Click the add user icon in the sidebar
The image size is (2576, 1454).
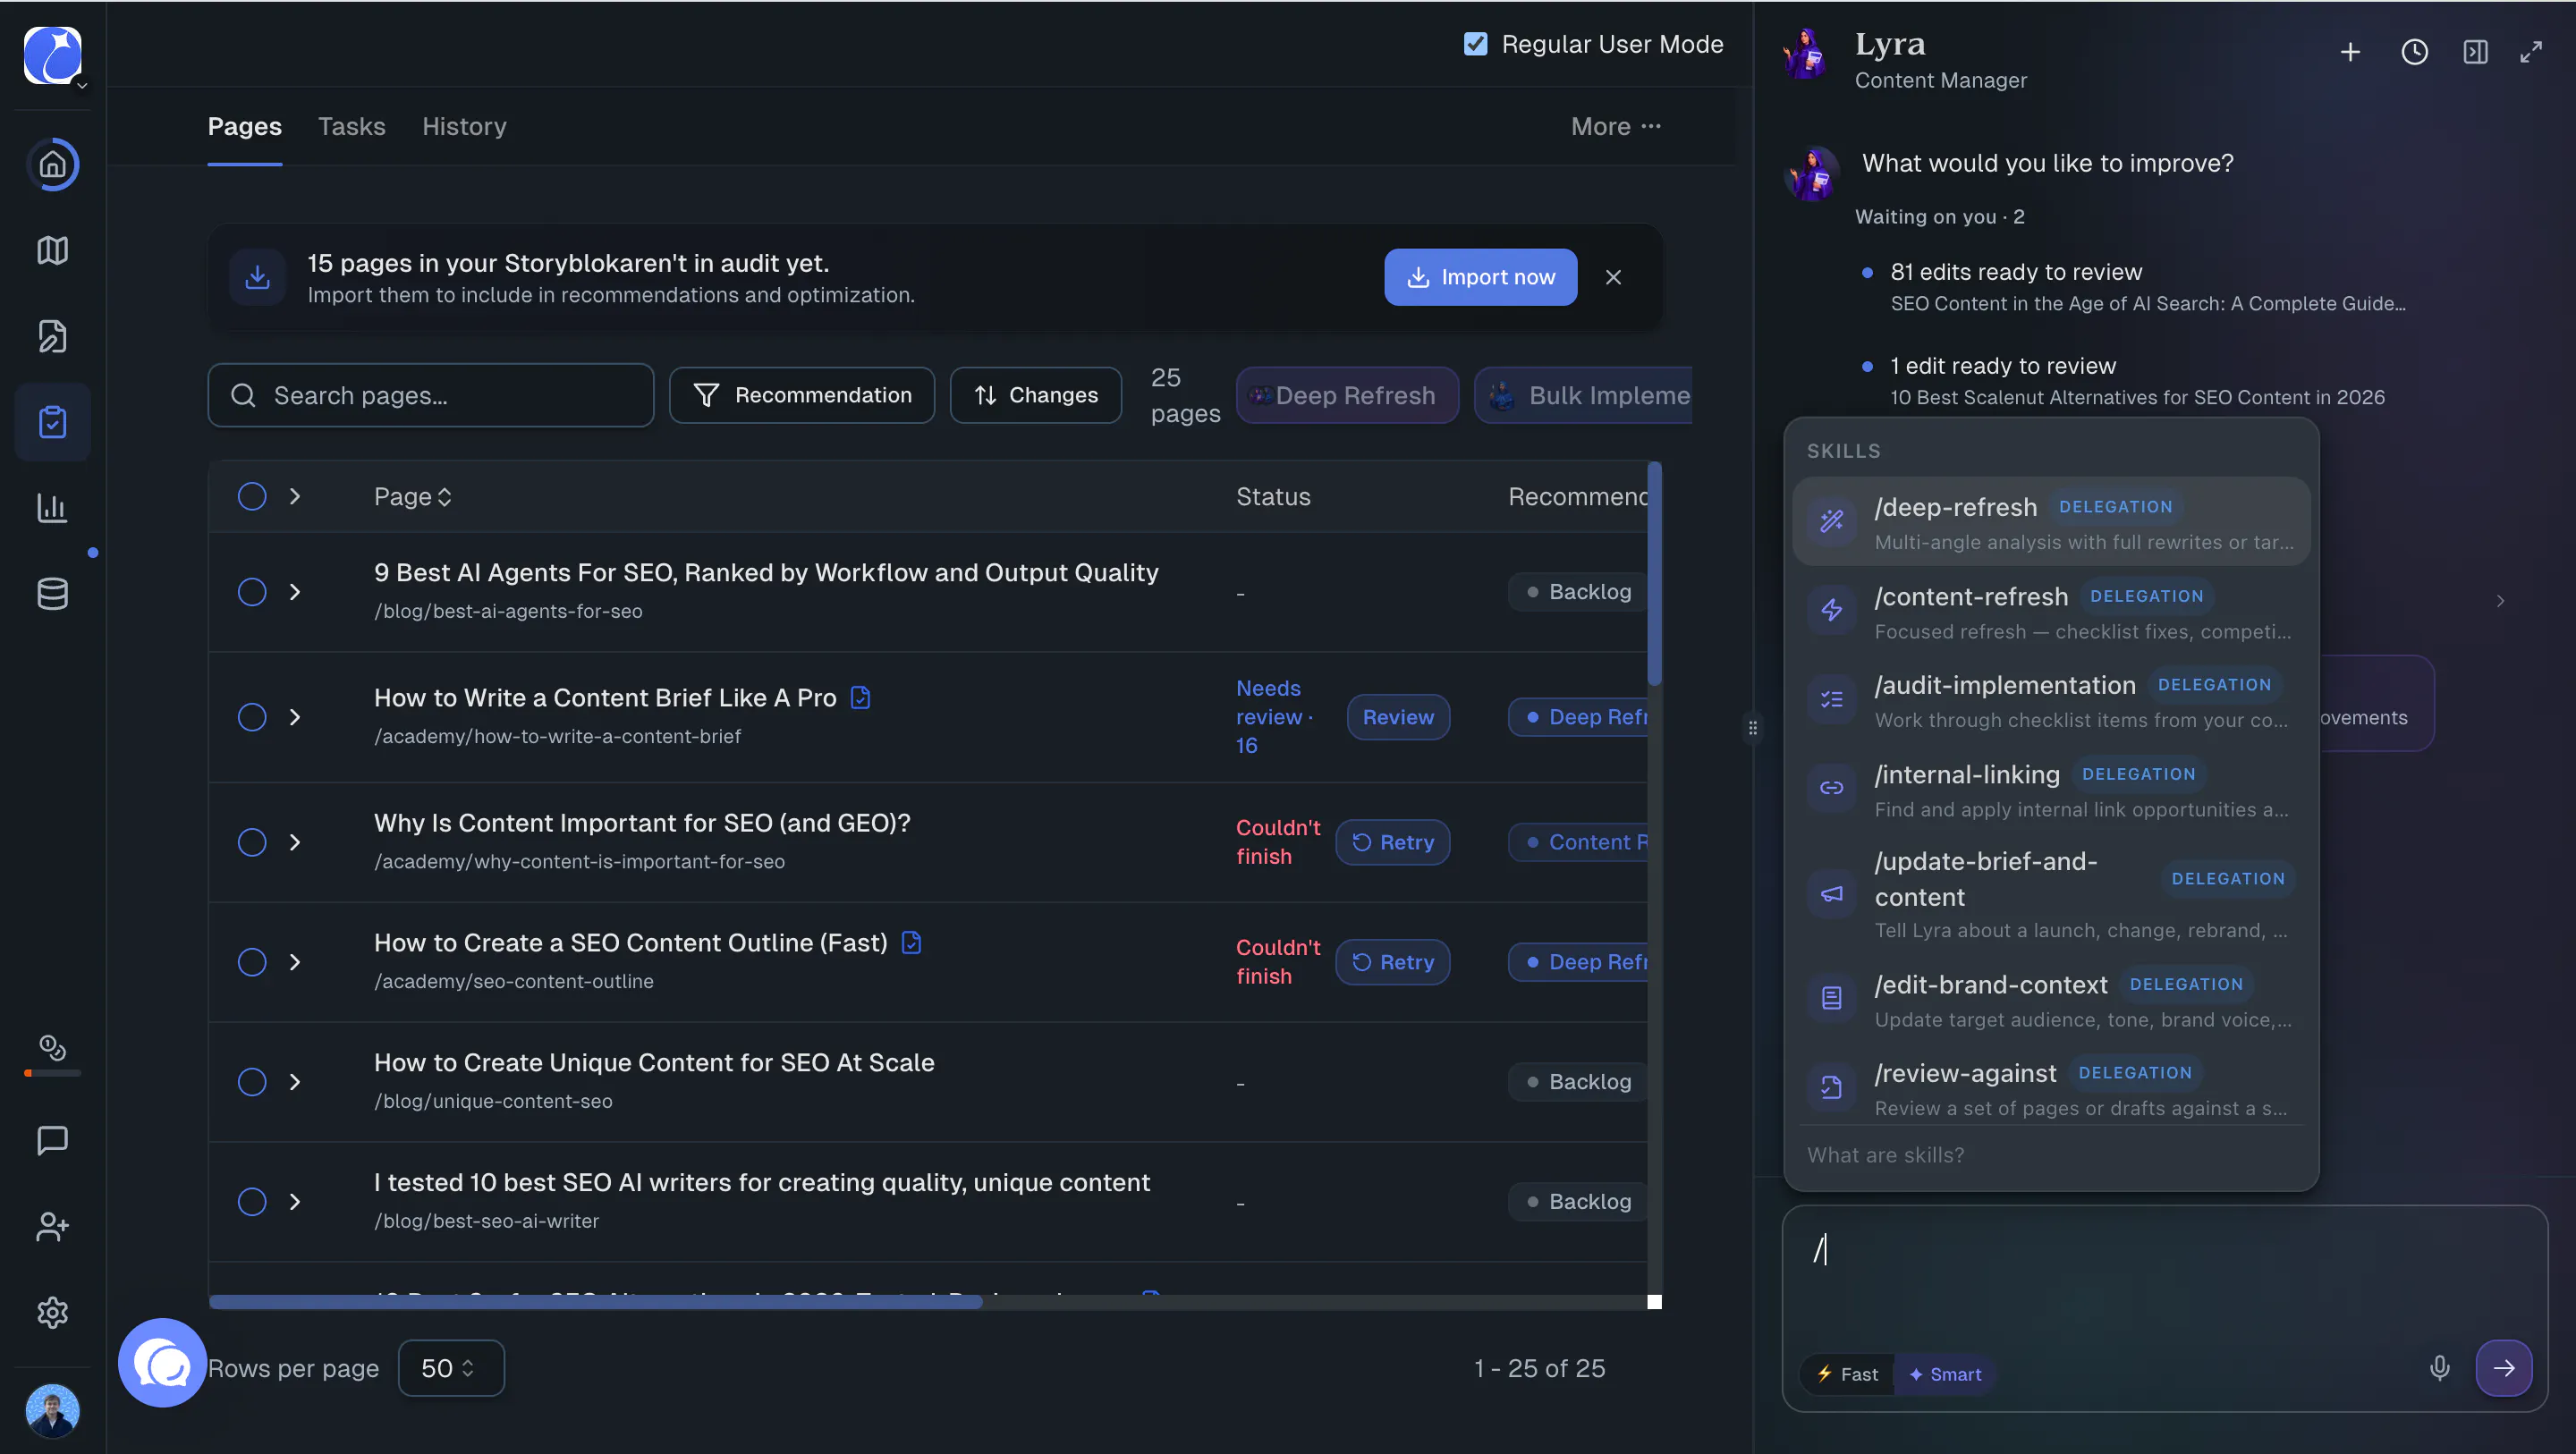(52, 1226)
